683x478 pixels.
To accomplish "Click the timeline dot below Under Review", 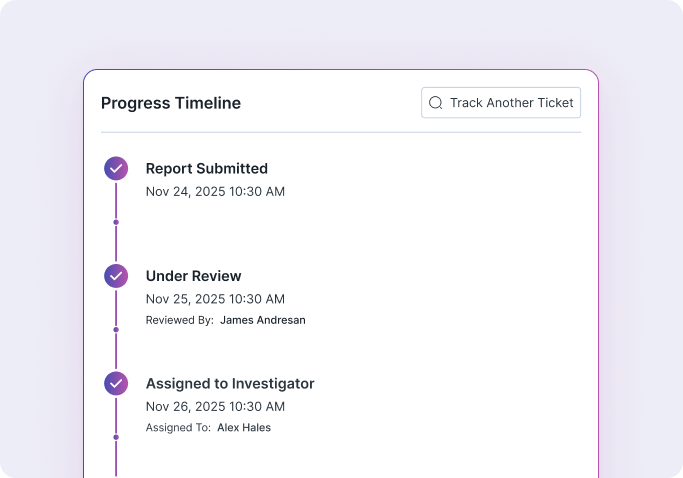I will pos(116,329).
